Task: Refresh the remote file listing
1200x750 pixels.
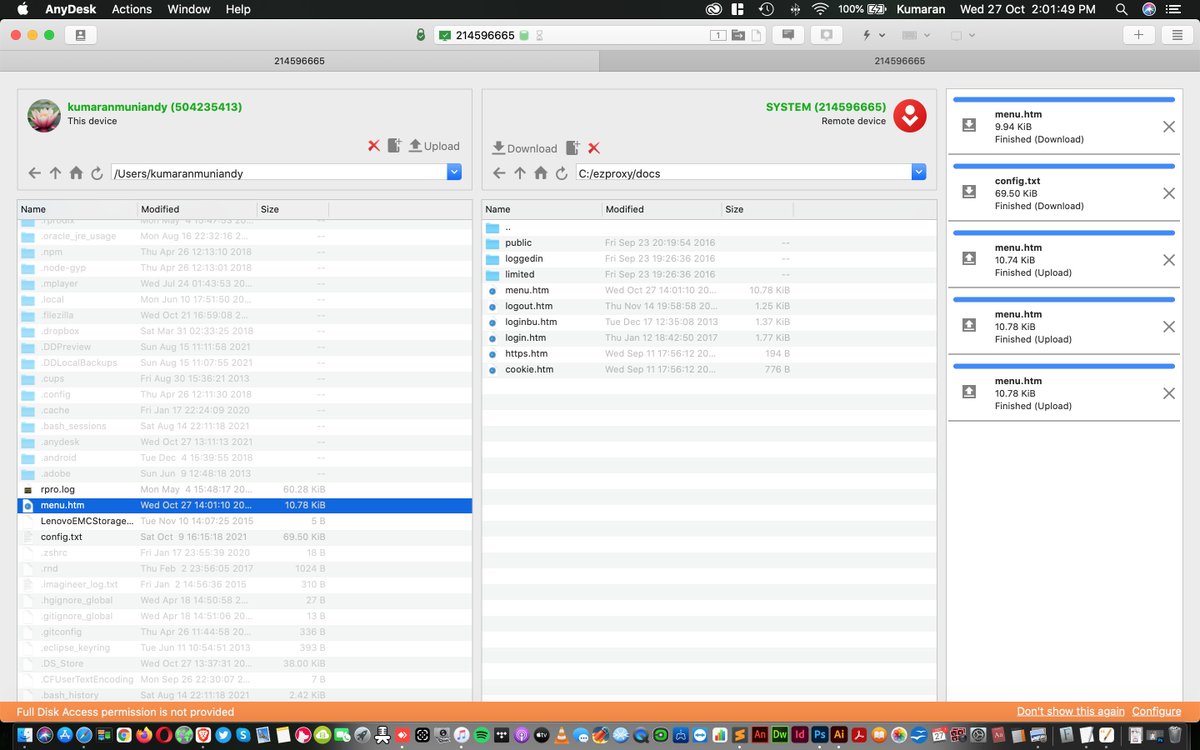Action: point(562,173)
